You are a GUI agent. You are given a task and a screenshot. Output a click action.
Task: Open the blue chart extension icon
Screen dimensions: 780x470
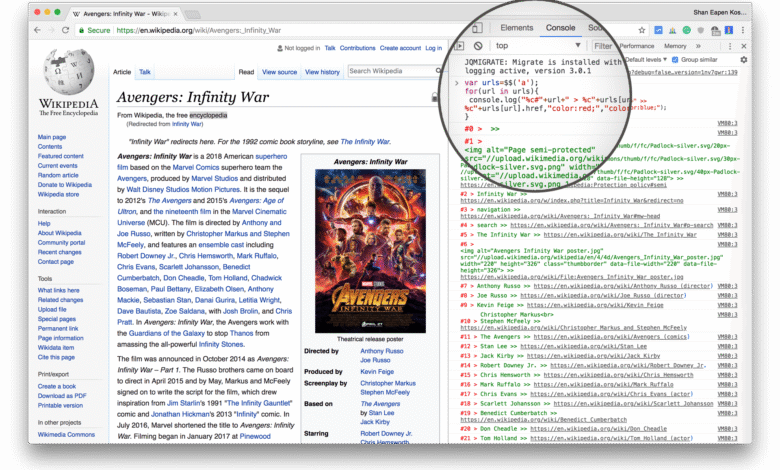(x=658, y=30)
